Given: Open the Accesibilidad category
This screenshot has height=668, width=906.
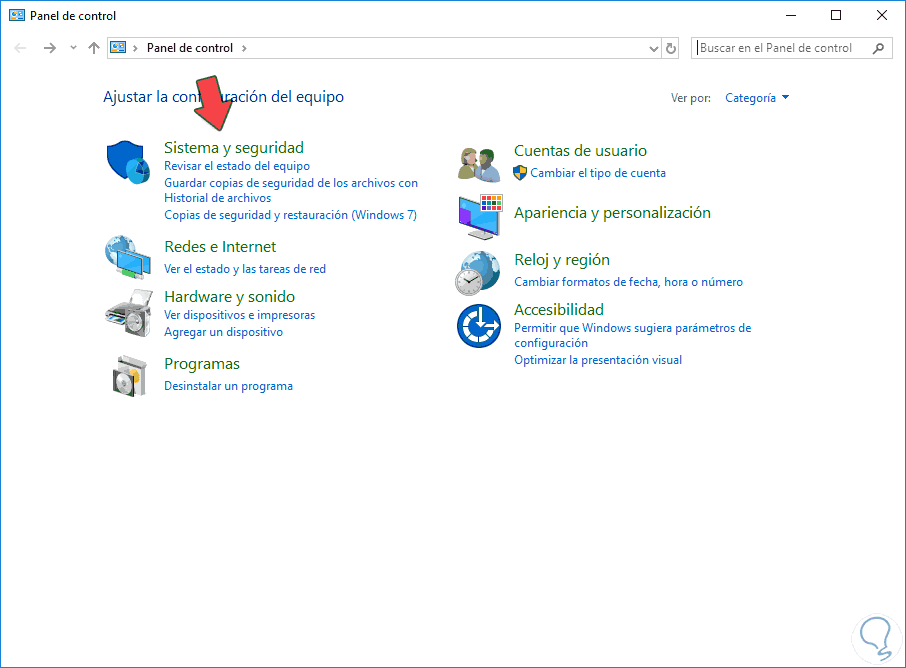Looking at the screenshot, I should (559, 310).
